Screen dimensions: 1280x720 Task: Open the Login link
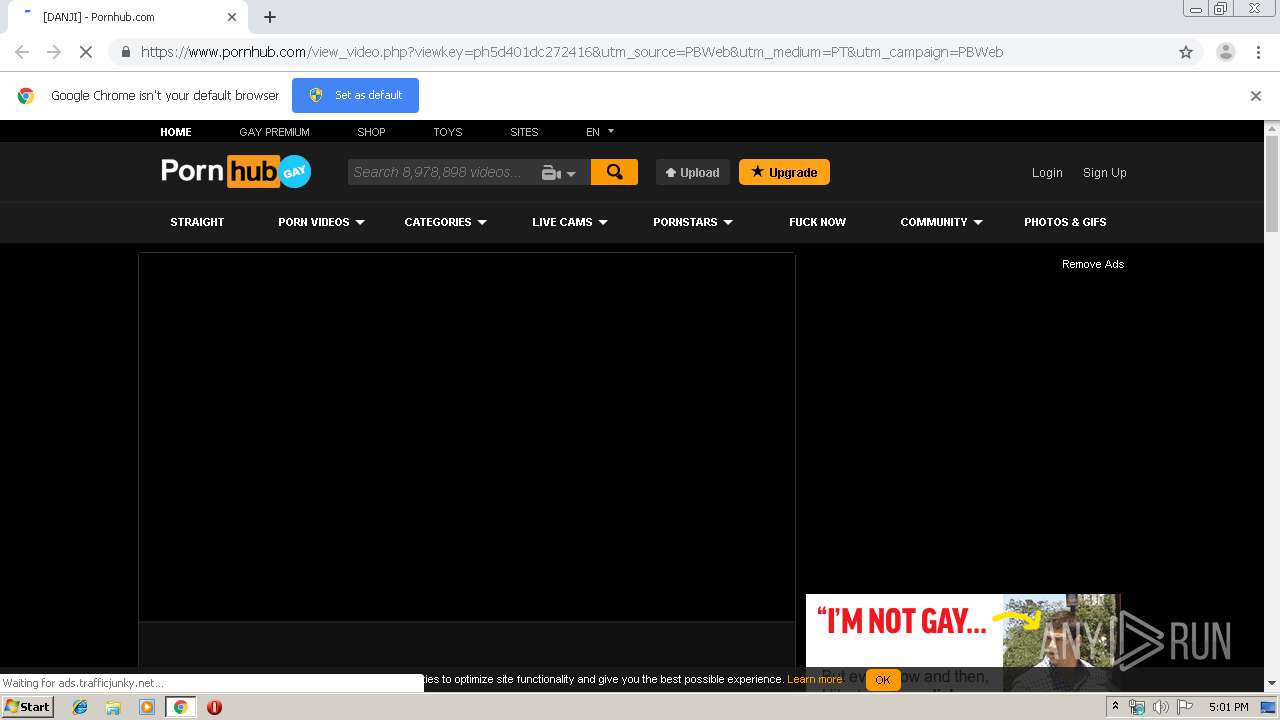click(1047, 173)
